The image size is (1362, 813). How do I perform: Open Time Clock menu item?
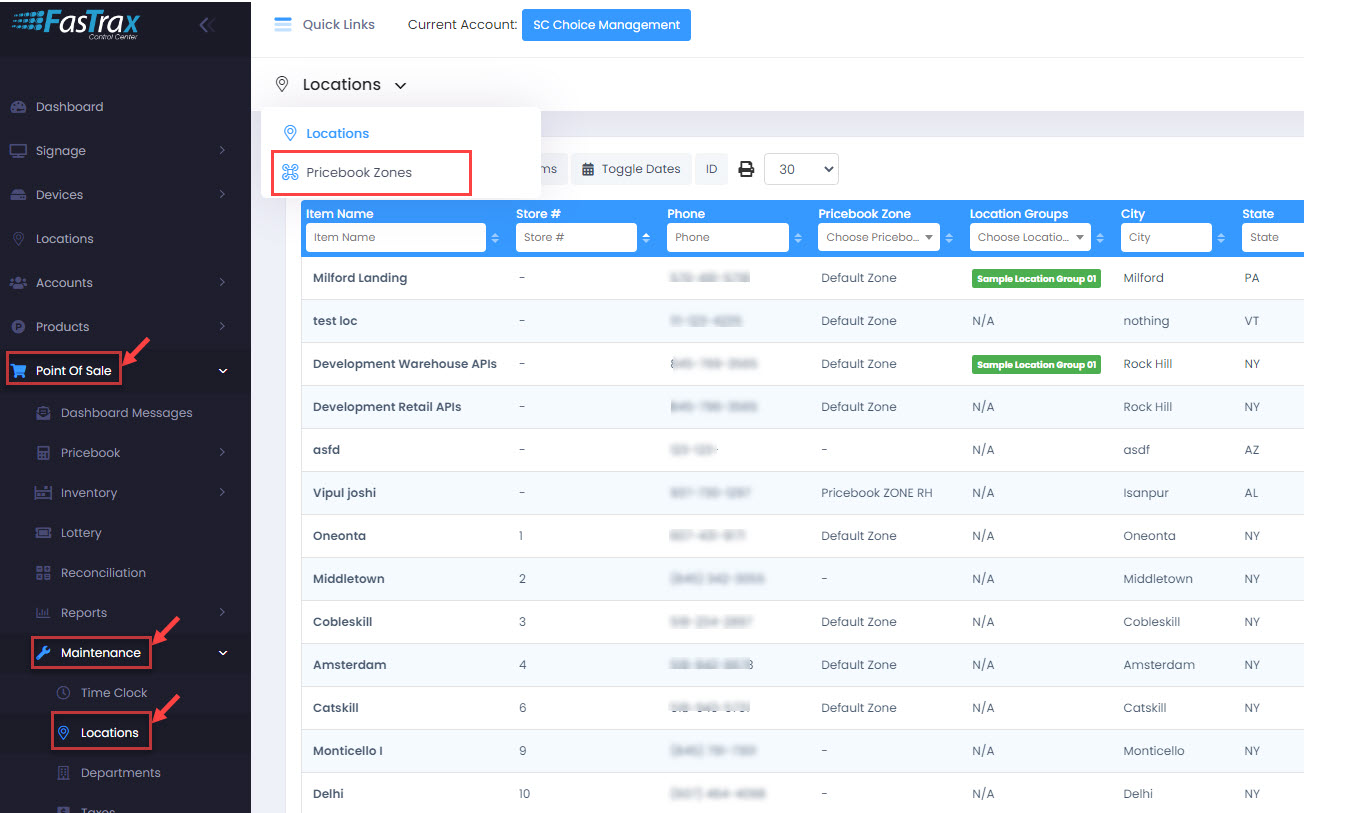114,693
